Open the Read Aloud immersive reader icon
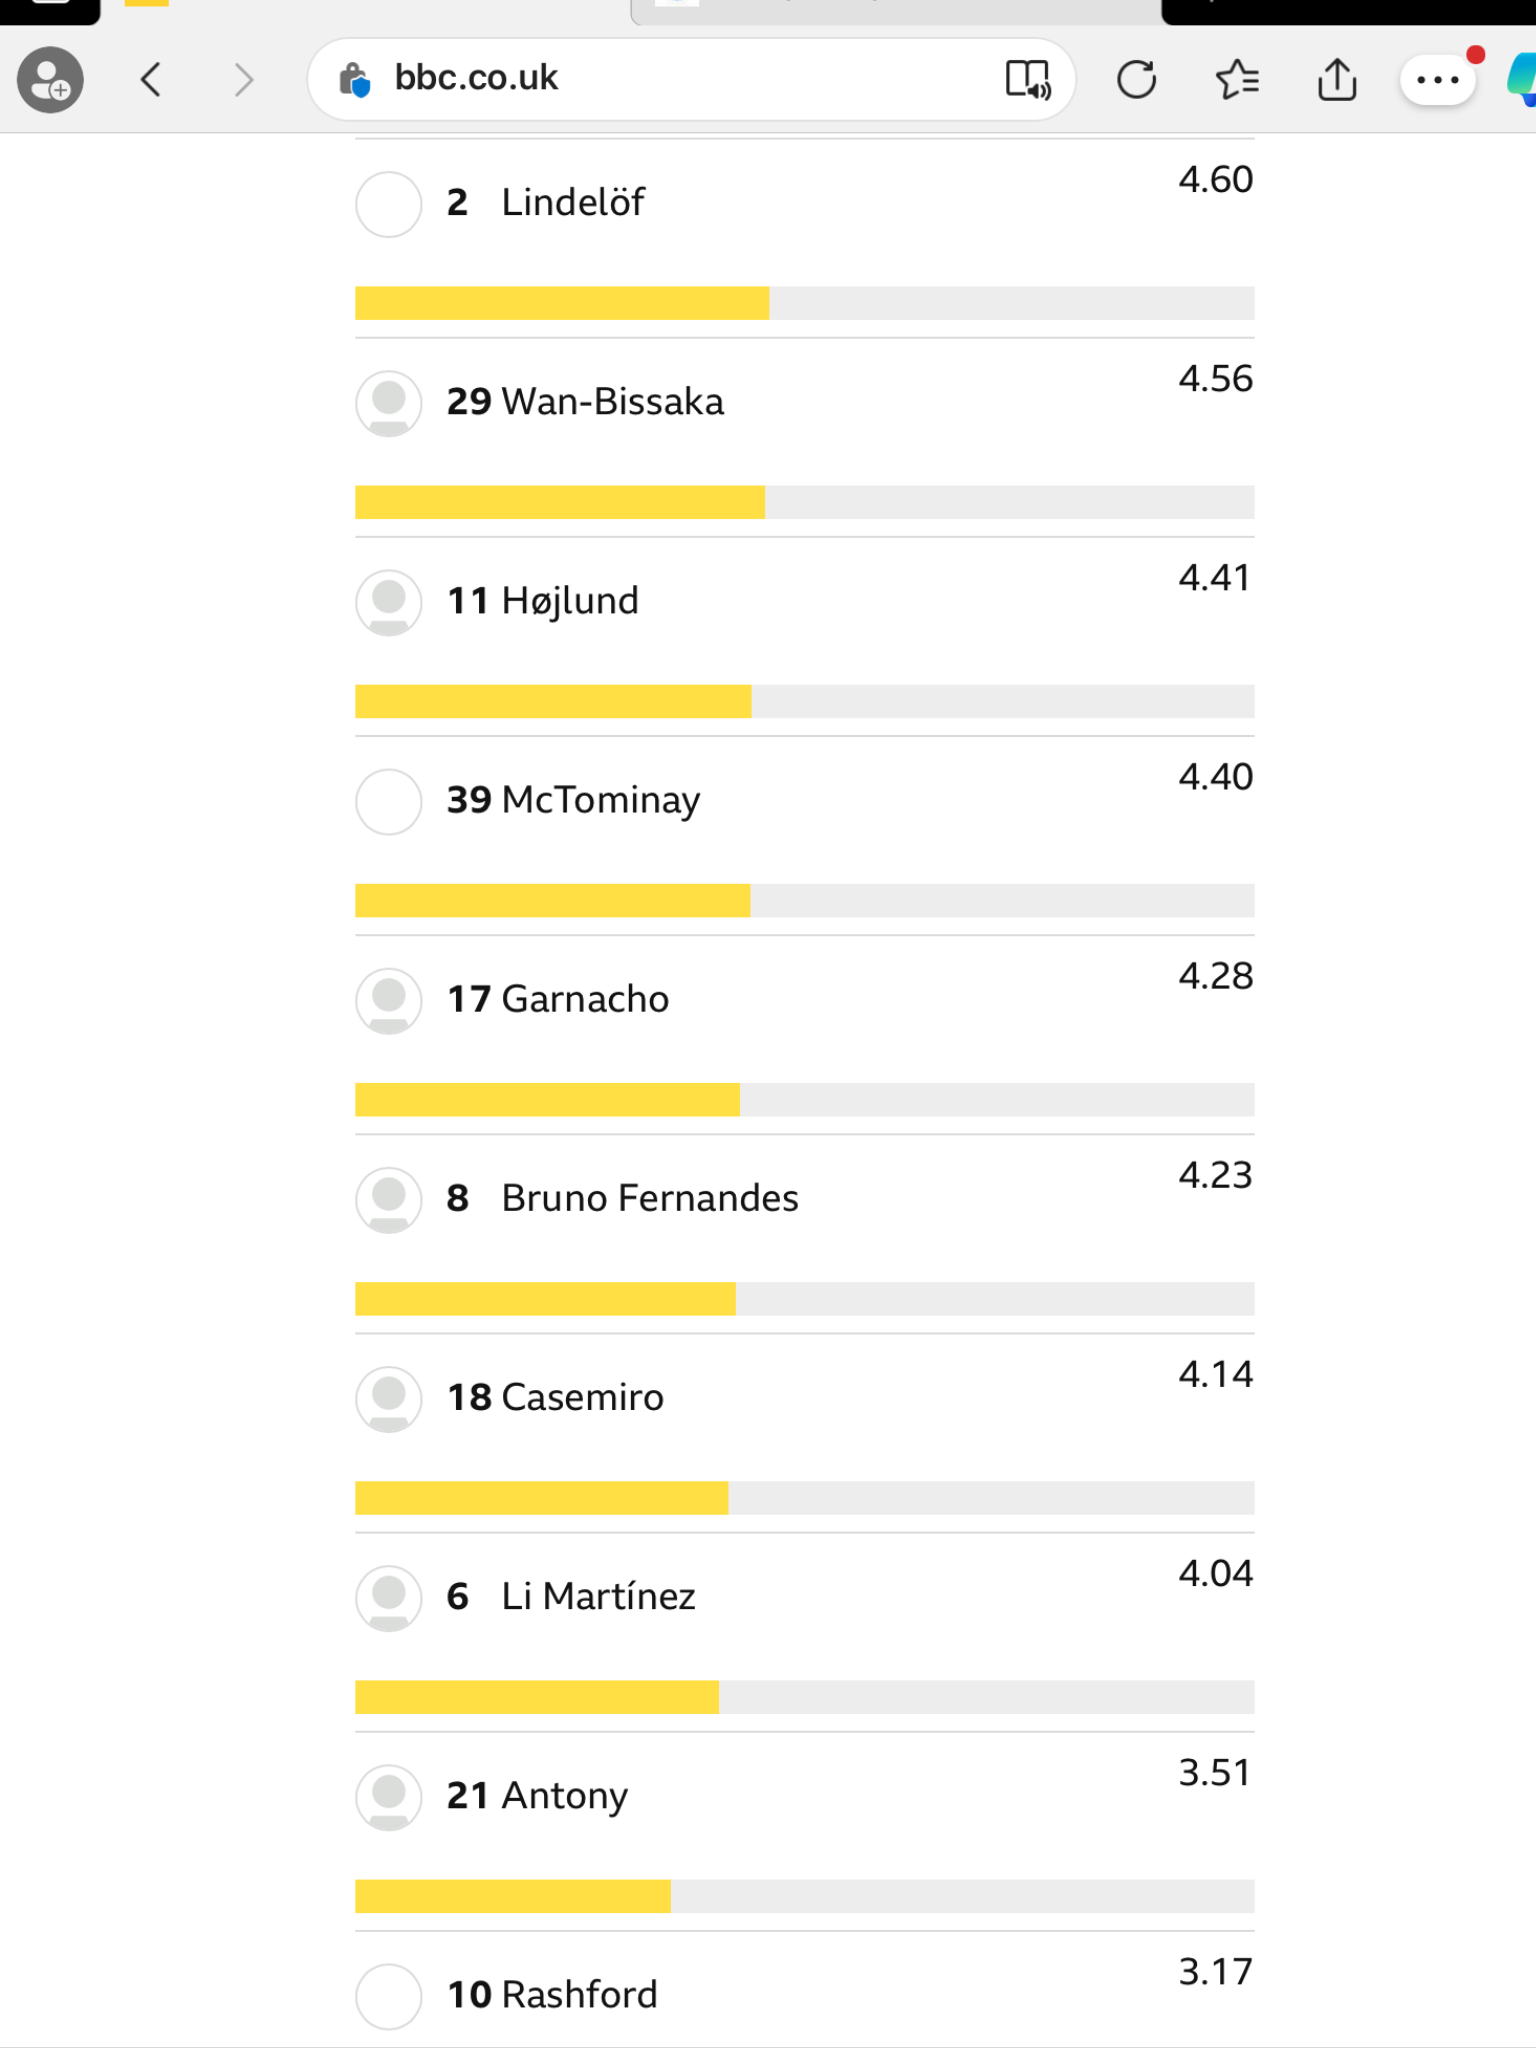The height and width of the screenshot is (2048, 1536). pos(1027,79)
